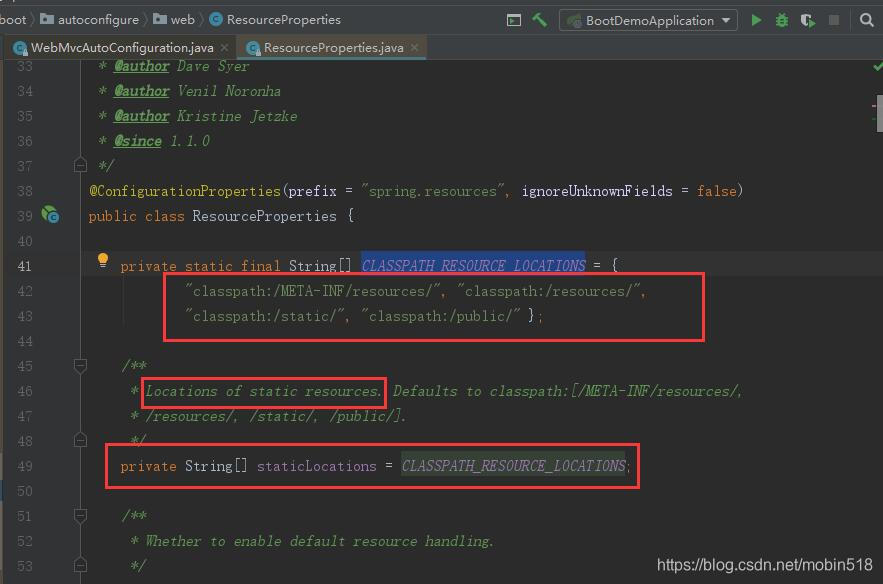The width and height of the screenshot is (883, 584).
Task: Select the ResourceProperties.java tab
Action: point(333,48)
